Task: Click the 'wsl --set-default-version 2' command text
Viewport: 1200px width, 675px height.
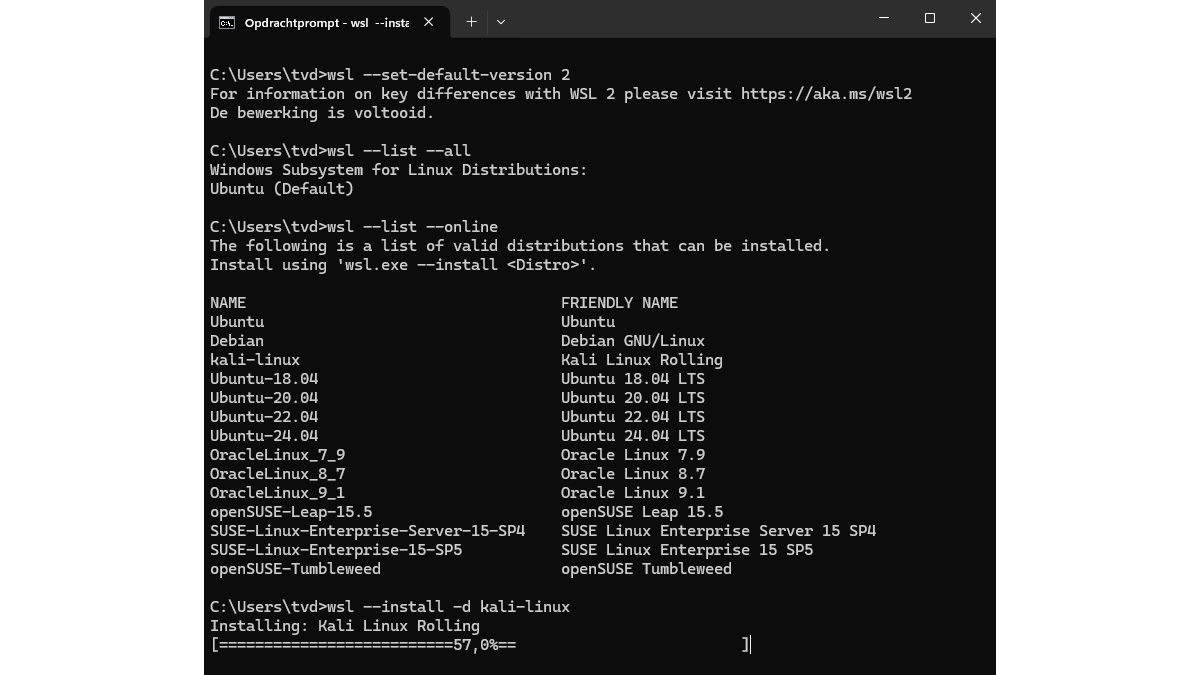Action: pyautogui.click(x=448, y=75)
